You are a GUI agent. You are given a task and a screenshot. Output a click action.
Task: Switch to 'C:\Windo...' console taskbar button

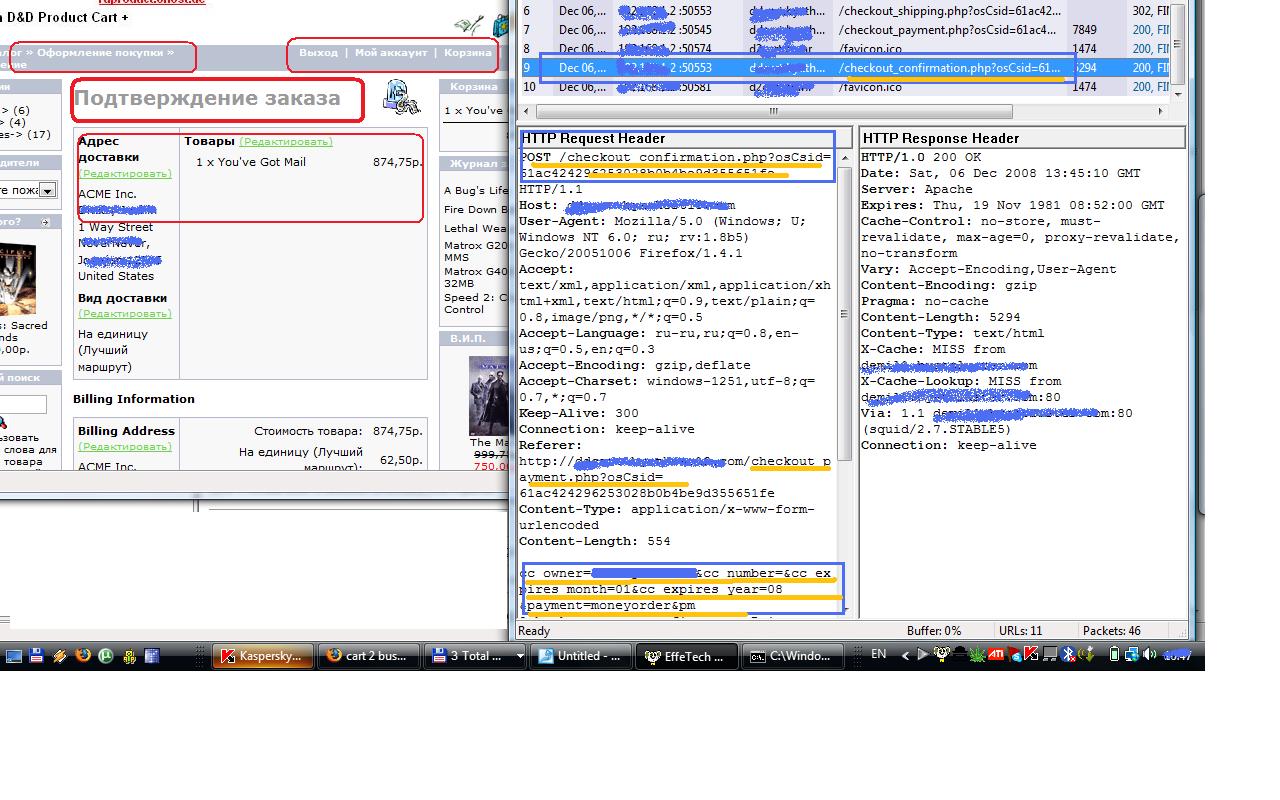click(794, 656)
